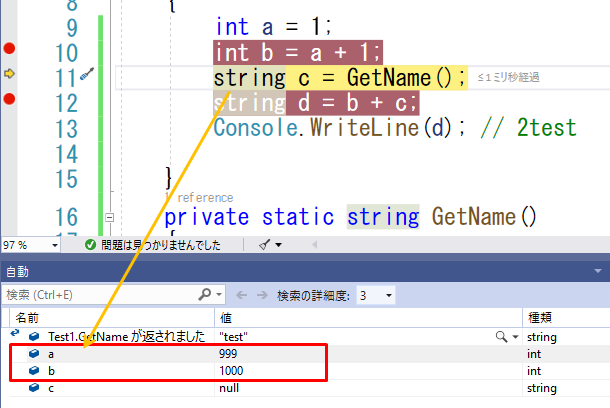Viewport: 610px width, 408px height.
Task: Open the text visualizer magnifier for "test"
Action: (x=500, y=338)
